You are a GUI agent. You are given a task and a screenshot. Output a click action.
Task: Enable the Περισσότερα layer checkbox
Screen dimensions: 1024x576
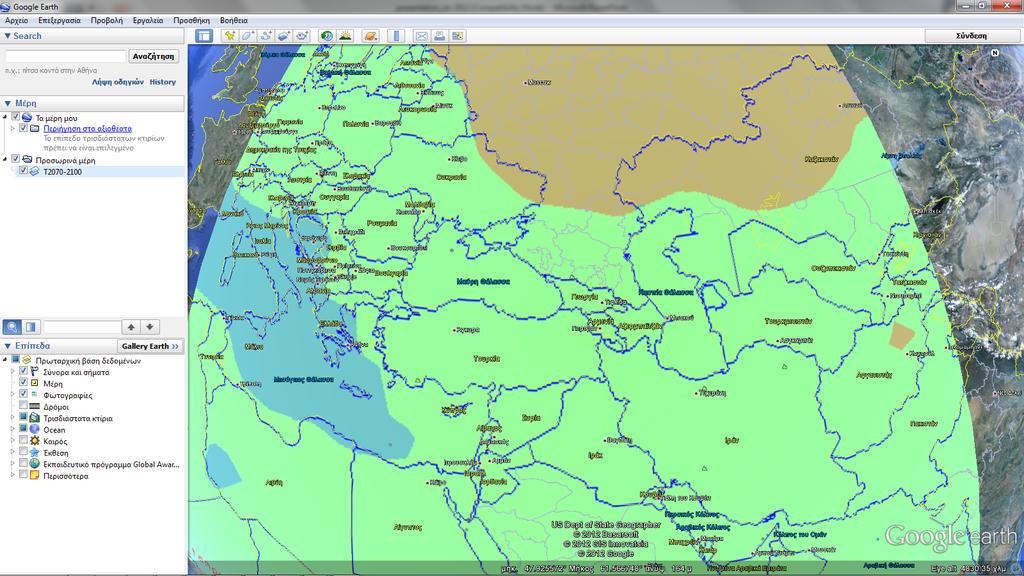point(24,475)
